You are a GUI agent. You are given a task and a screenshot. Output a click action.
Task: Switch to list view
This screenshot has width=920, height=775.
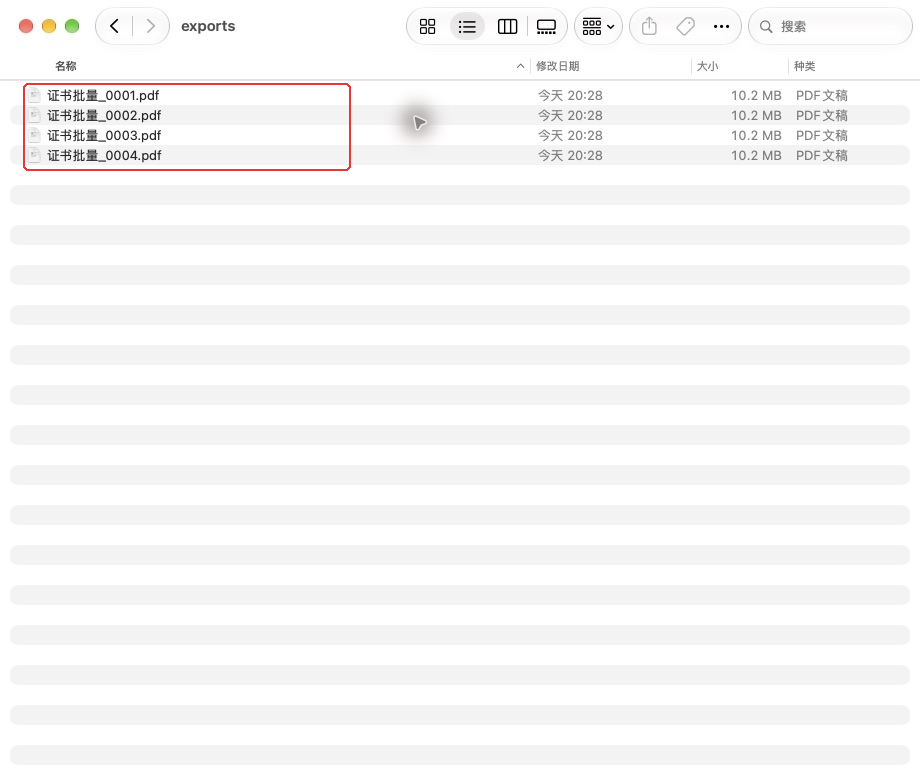pyautogui.click(x=467, y=26)
